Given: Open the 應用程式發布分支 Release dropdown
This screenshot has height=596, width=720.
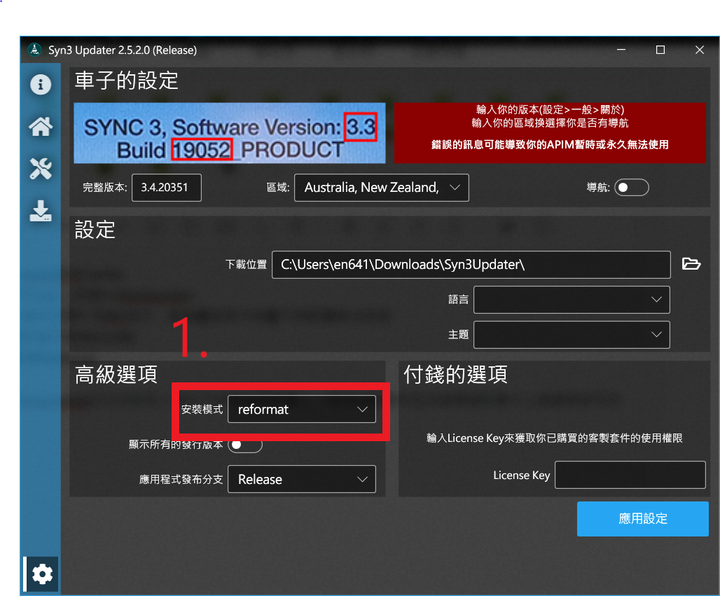Looking at the screenshot, I should 301,479.
